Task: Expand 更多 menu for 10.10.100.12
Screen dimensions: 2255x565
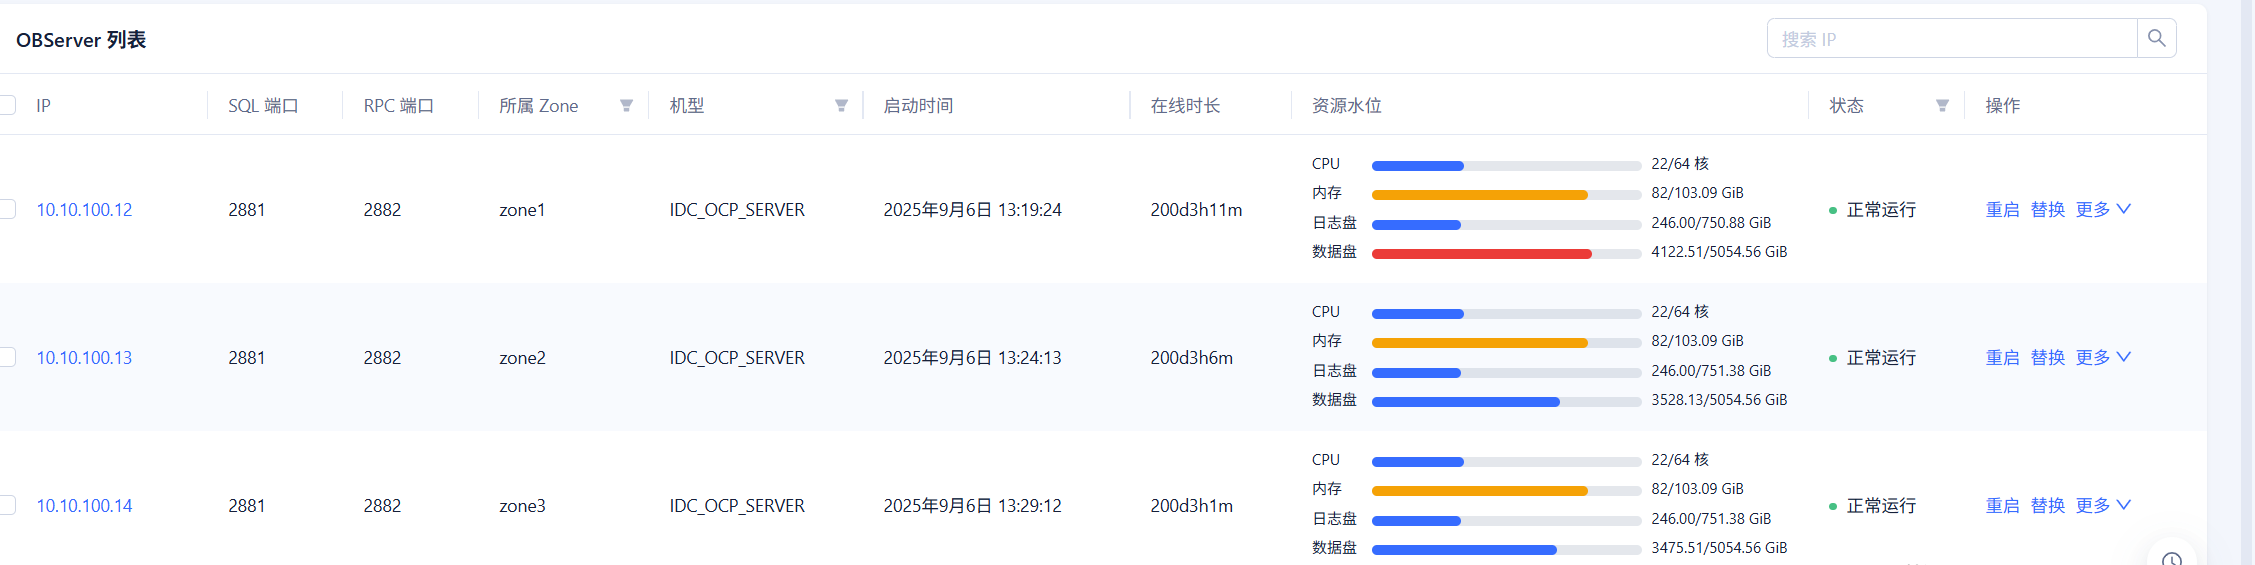Action: (2103, 209)
